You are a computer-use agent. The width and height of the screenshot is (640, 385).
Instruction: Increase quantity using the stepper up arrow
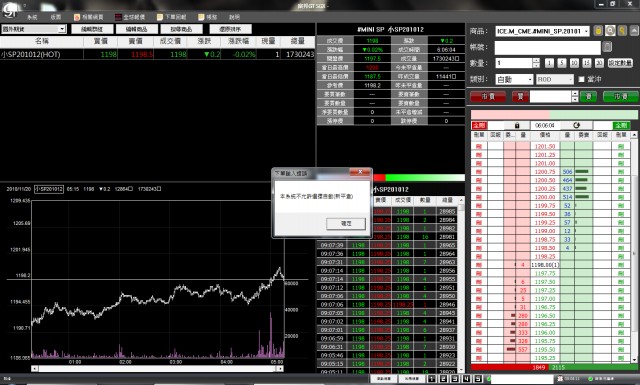tap(536, 60)
